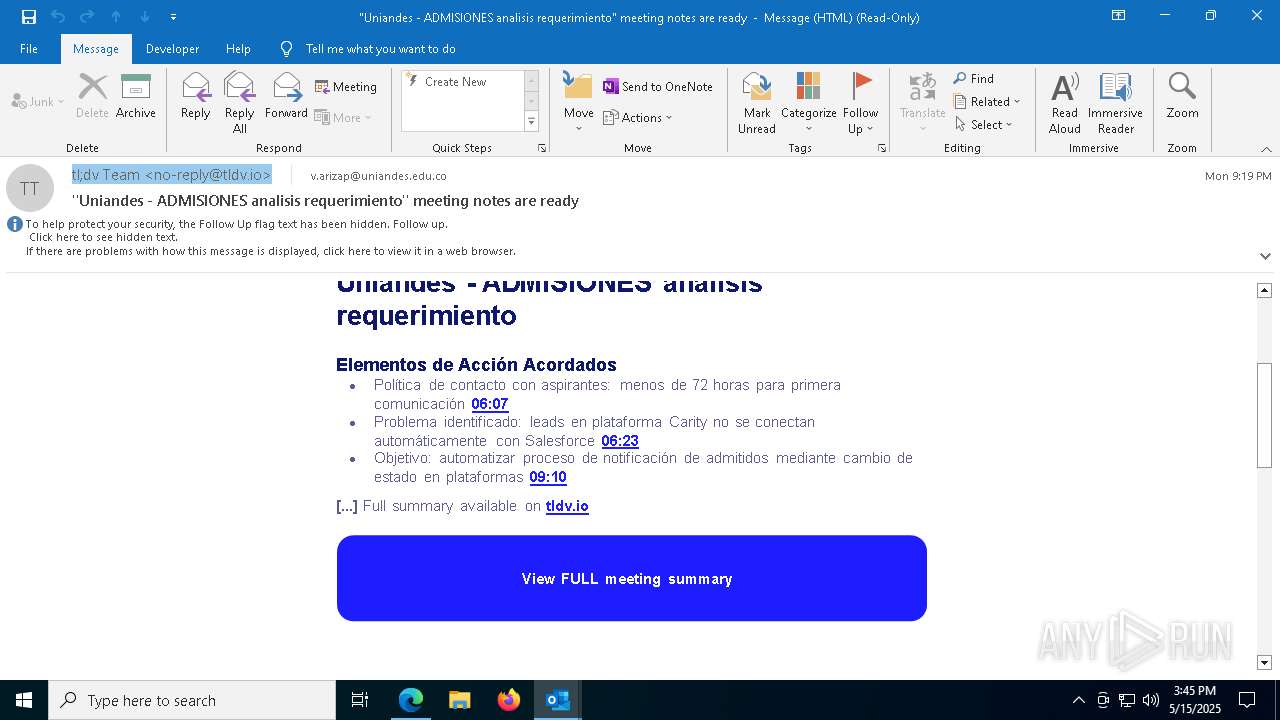Image resolution: width=1280 pixels, height=720 pixels.
Task: Open the Tags dialog launcher
Action: coord(882,148)
